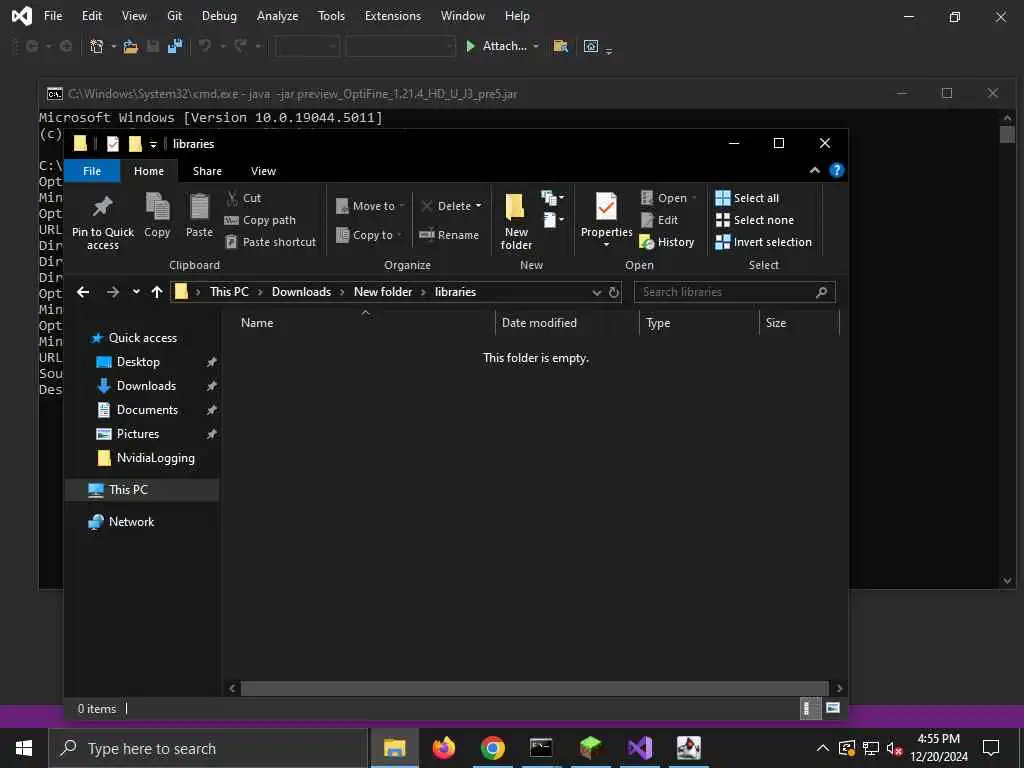The width and height of the screenshot is (1024, 768).
Task: Expand the Move to dropdown
Action: tap(402, 206)
